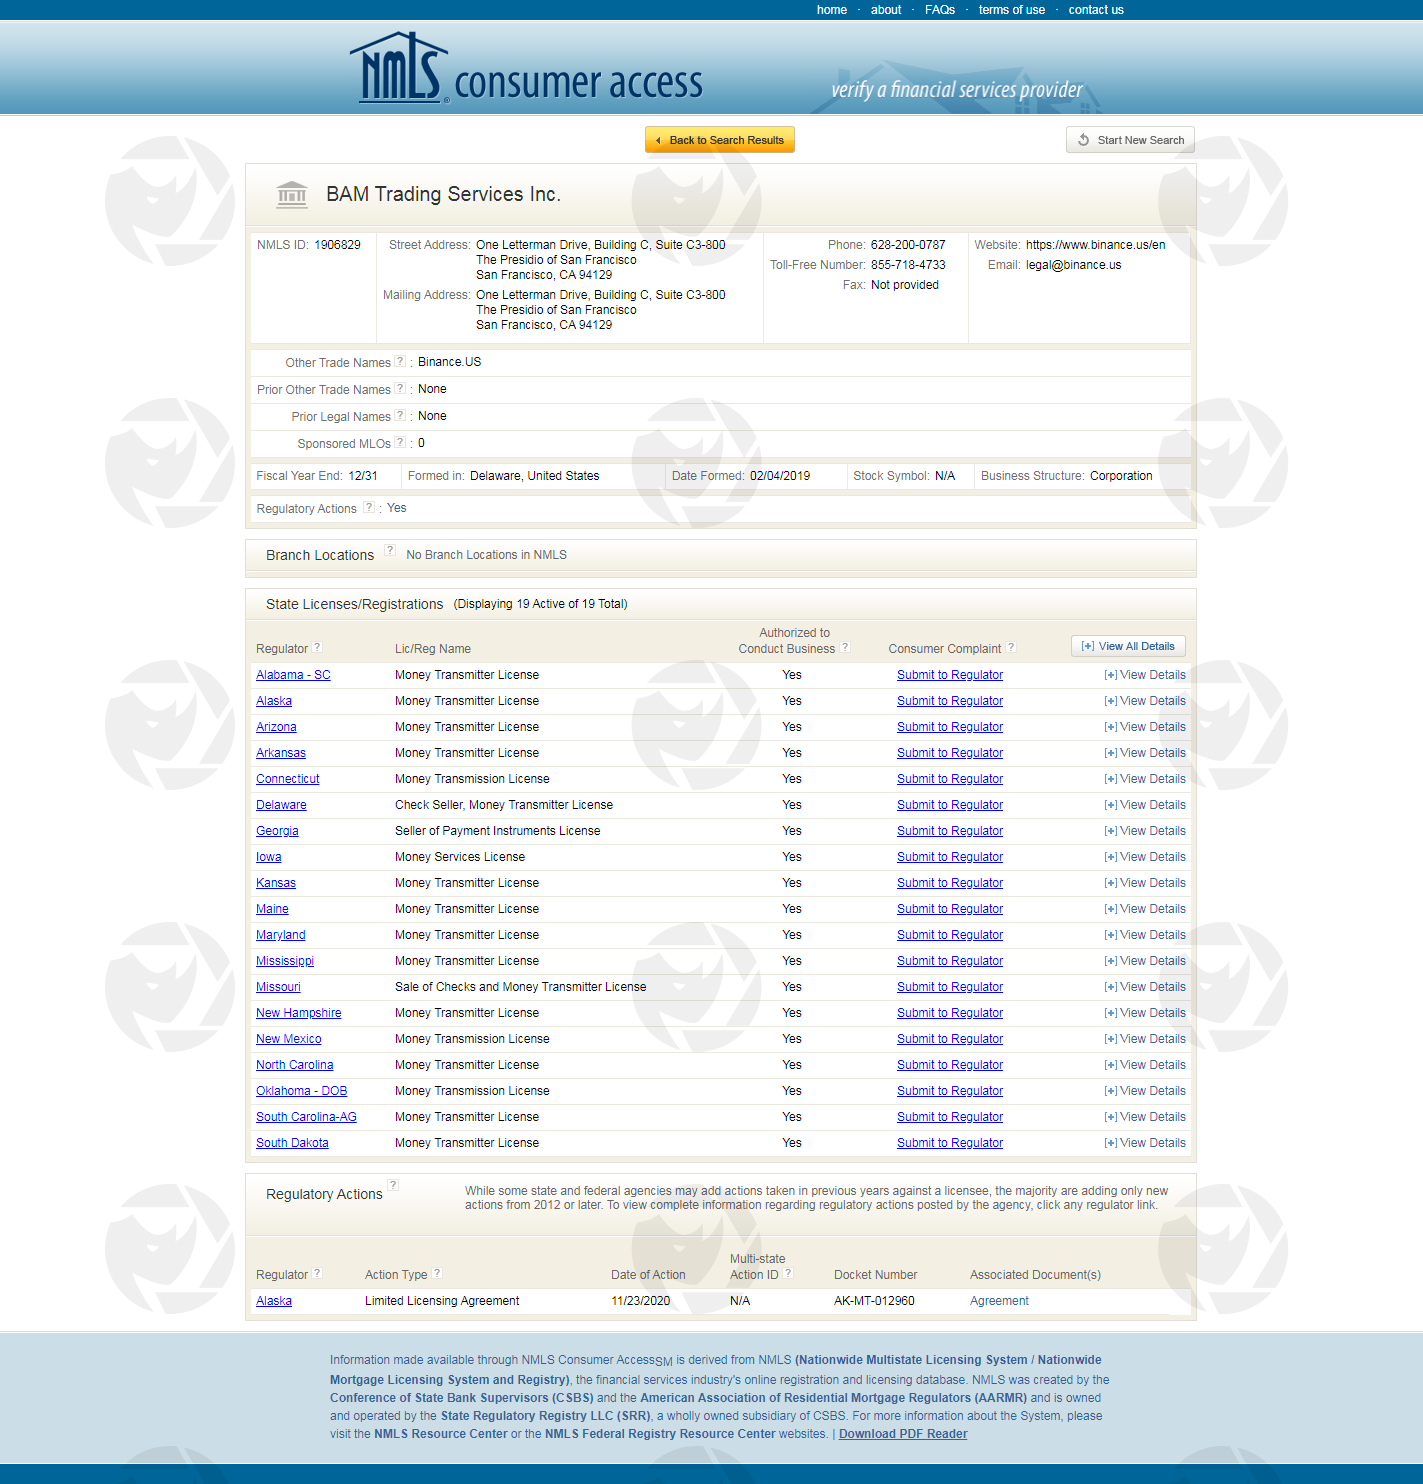This screenshot has width=1423, height=1484.
Task: Open Alaska regulator link in Regulatory Actions
Action: coord(274,1301)
